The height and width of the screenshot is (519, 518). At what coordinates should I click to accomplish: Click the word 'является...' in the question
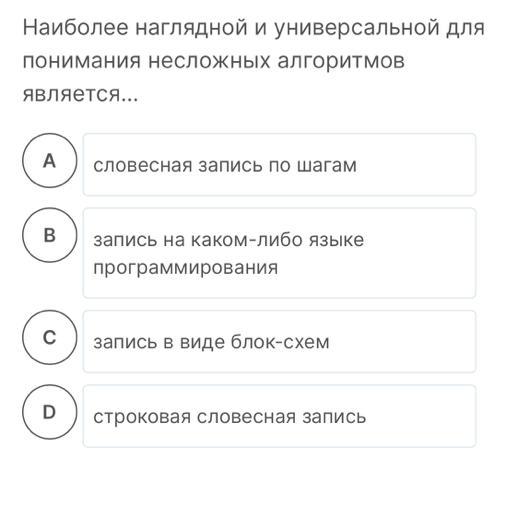[80, 94]
